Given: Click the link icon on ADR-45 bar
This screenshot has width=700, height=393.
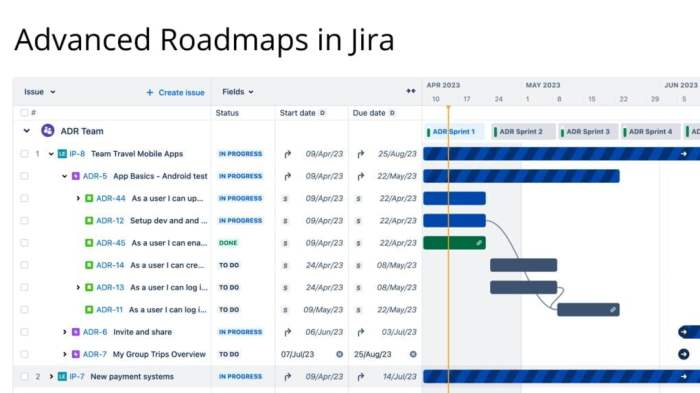Looking at the screenshot, I should click(x=479, y=243).
